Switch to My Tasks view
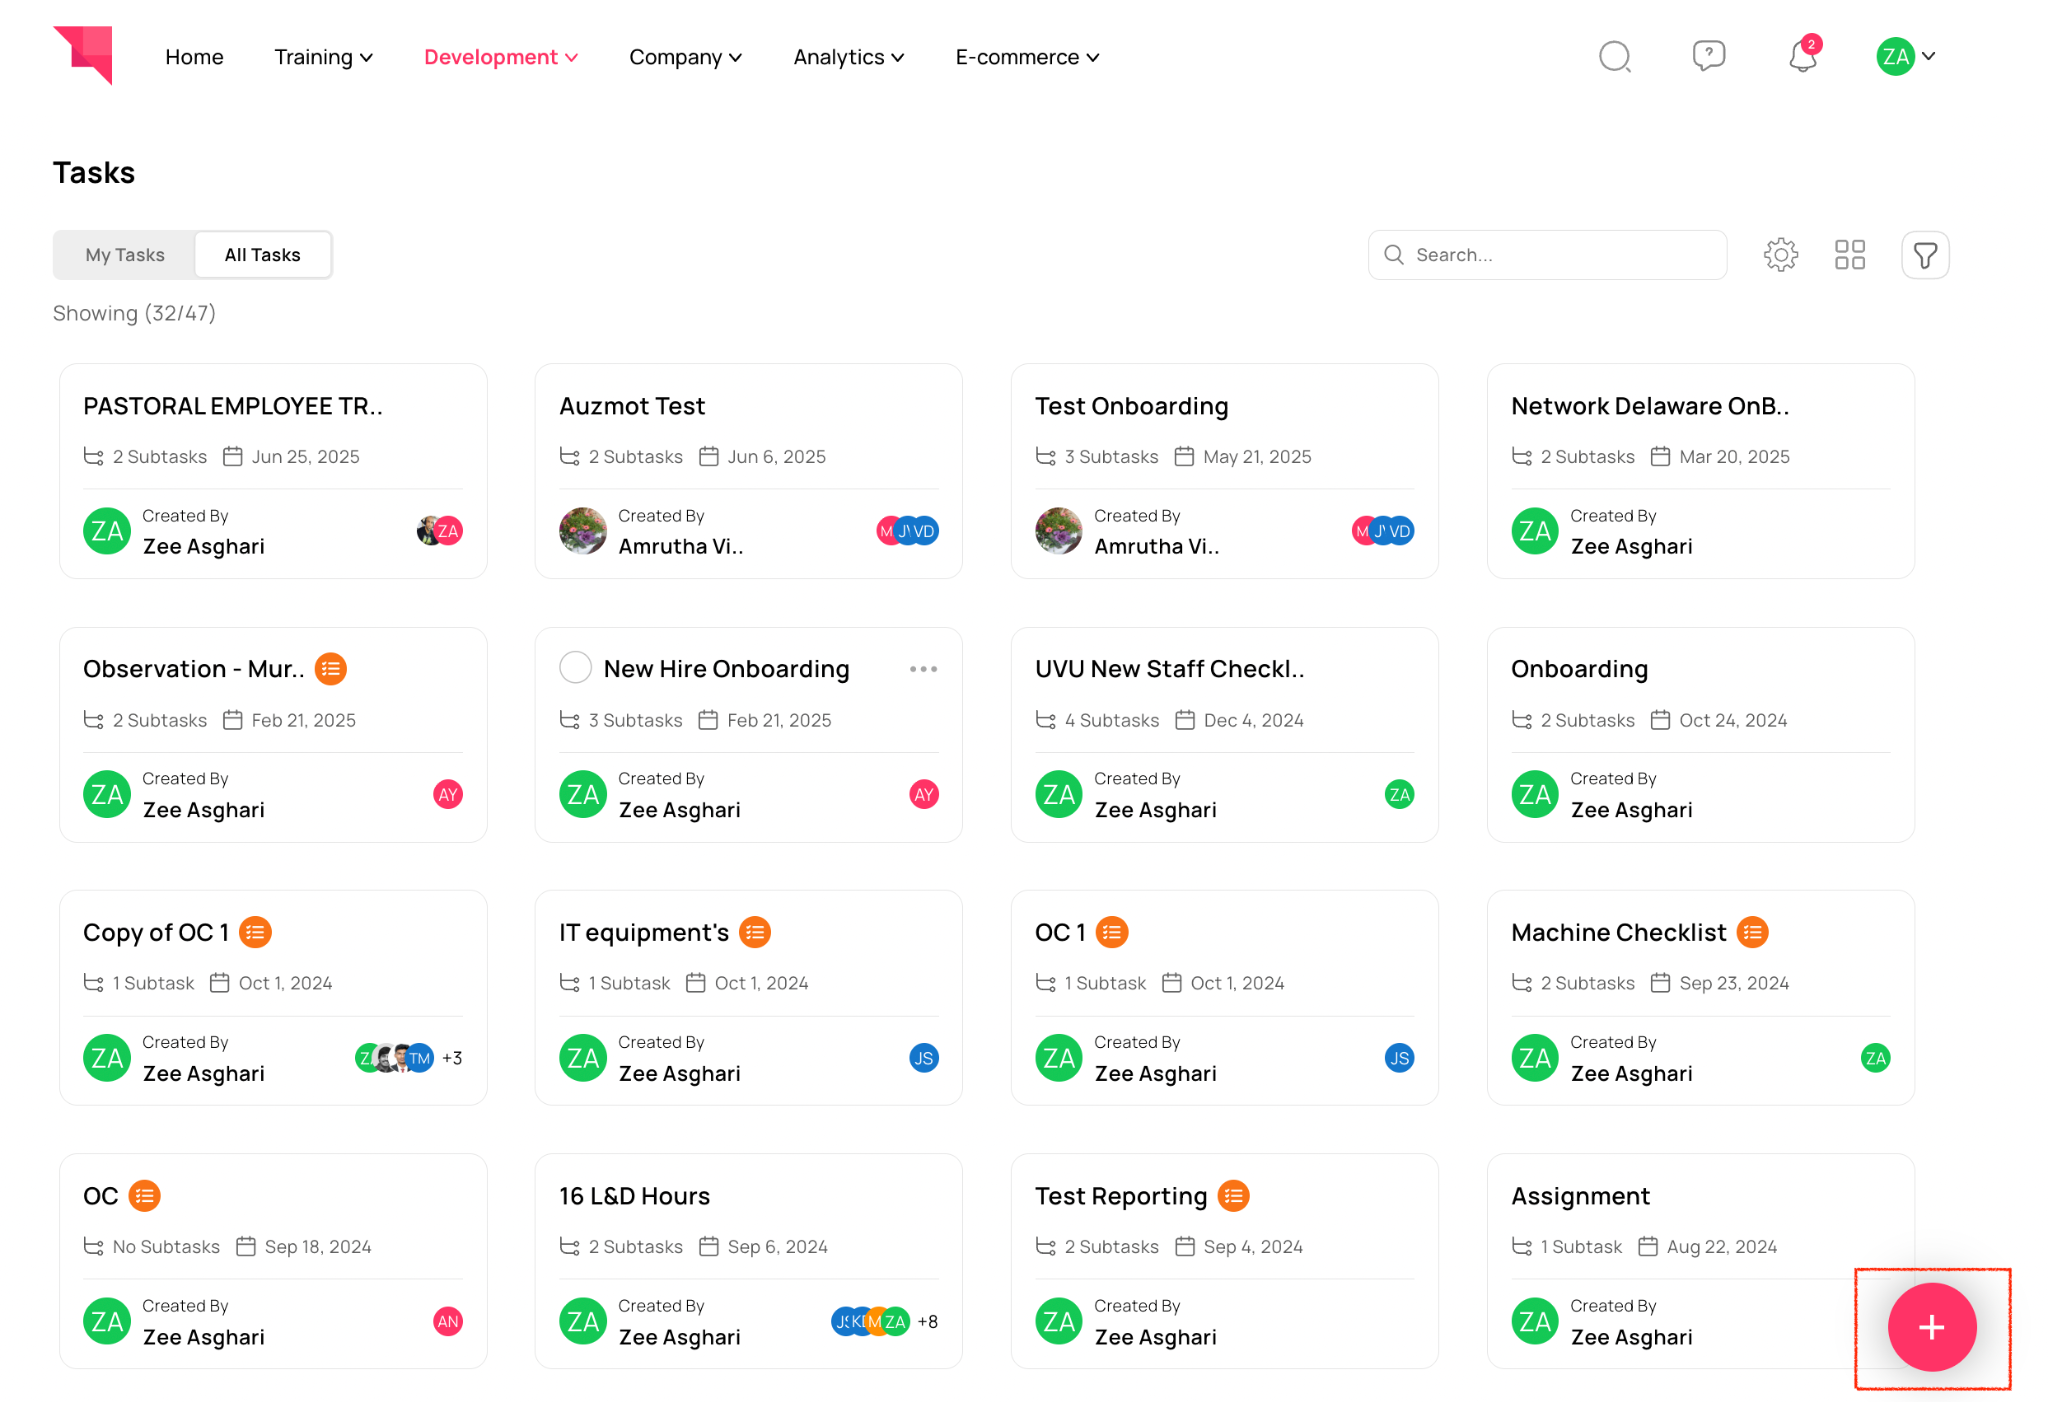This screenshot has width=2048, height=1402. click(x=125, y=255)
